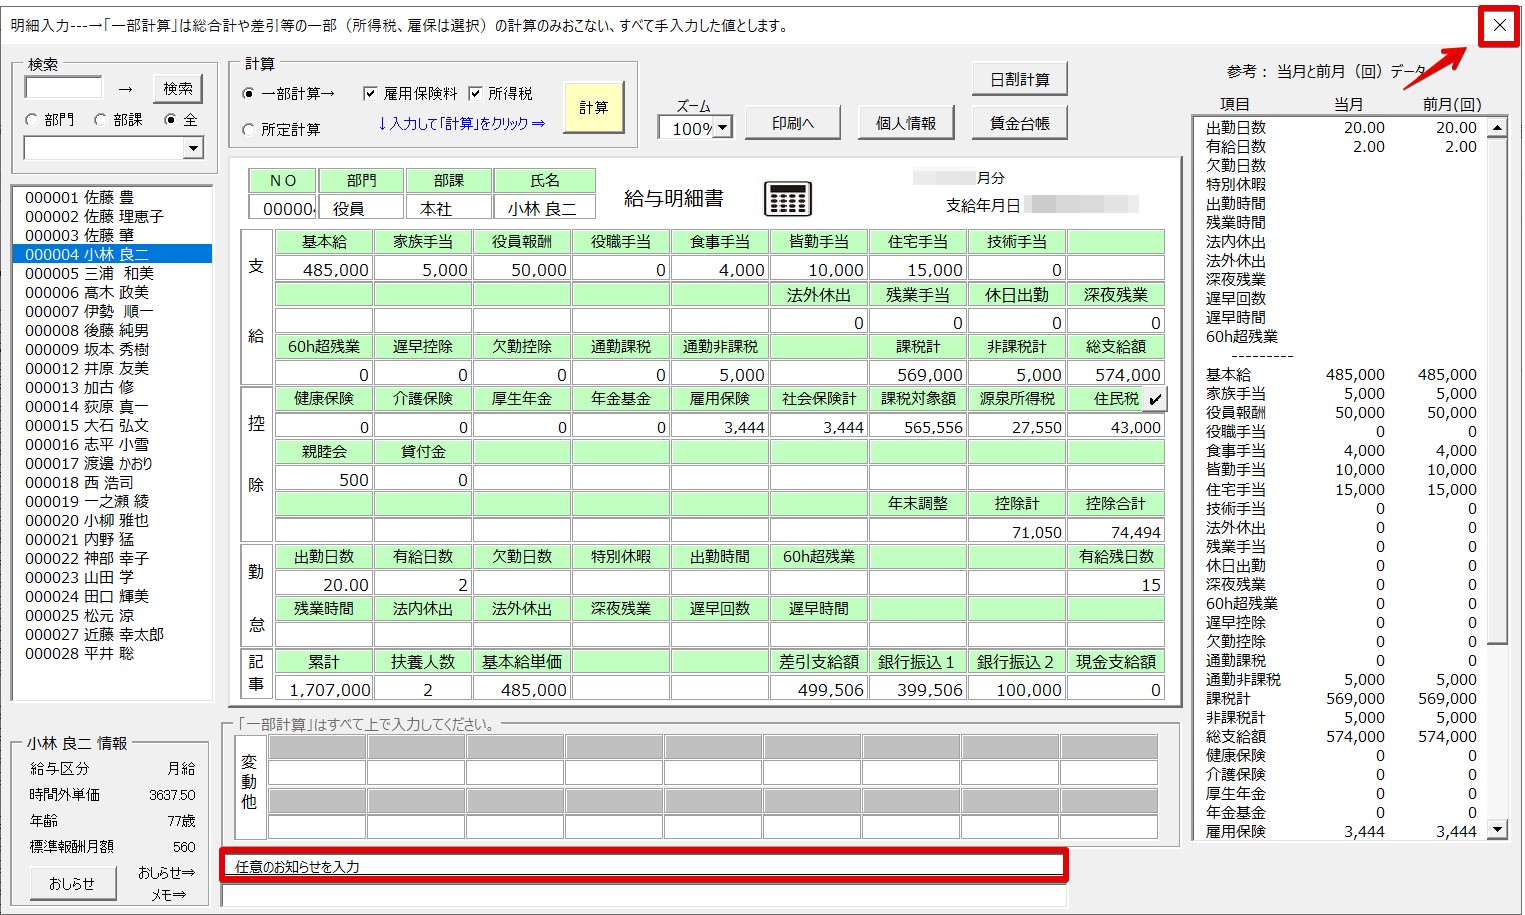Viewport: 1525px width, 915px height.
Task: Open the calculator icon beside 給与明細書
Action: coord(787,199)
